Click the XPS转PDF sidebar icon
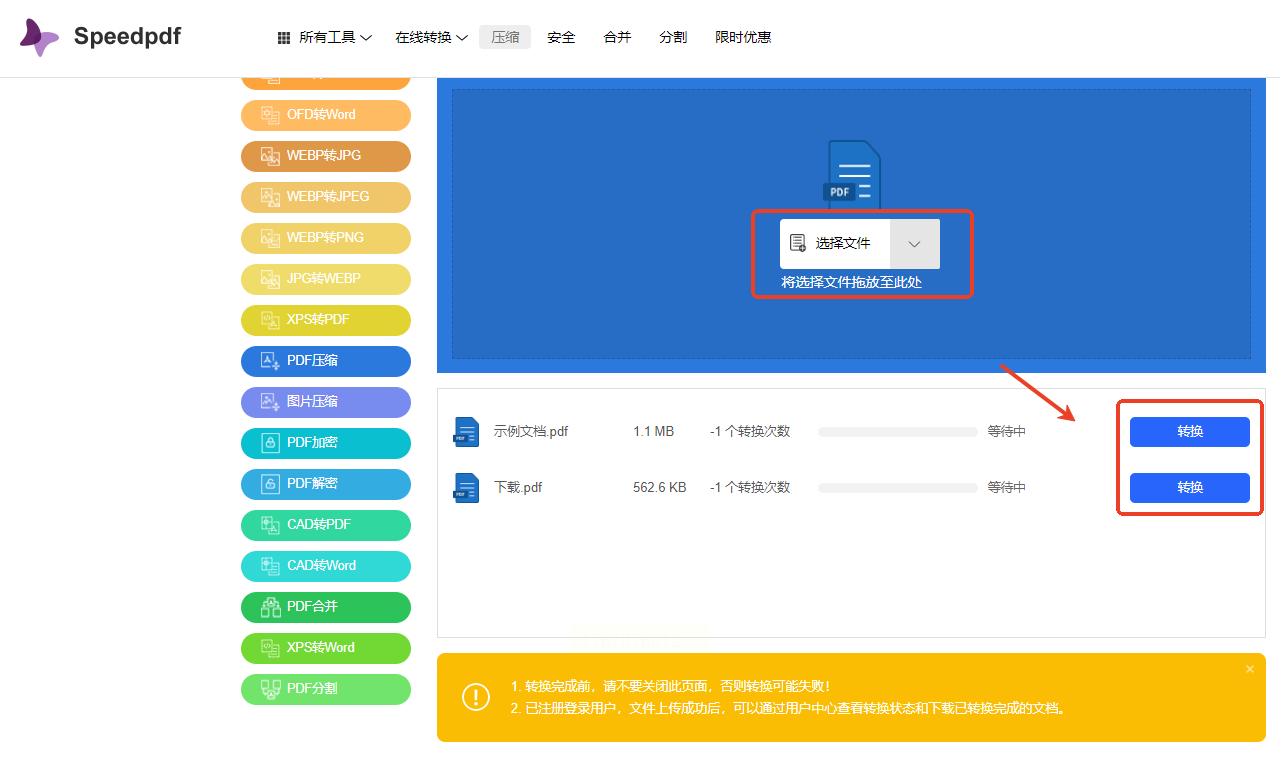Image resolution: width=1280 pixels, height=760 pixels. tap(270, 320)
